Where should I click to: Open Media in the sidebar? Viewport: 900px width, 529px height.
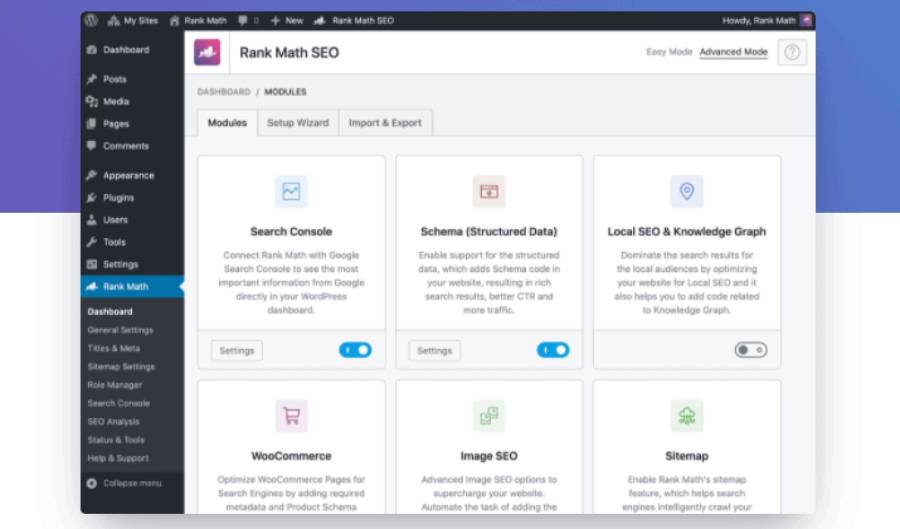132,102
